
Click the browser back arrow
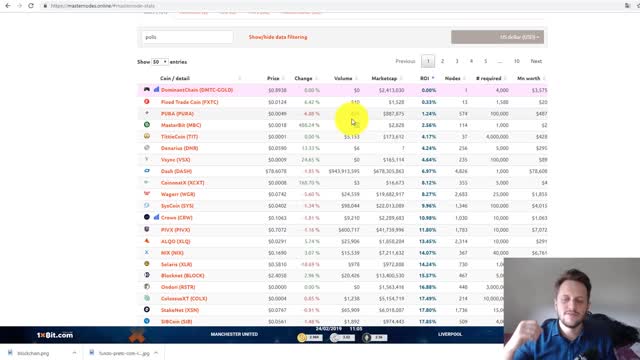pyautogui.click(x=8, y=6)
